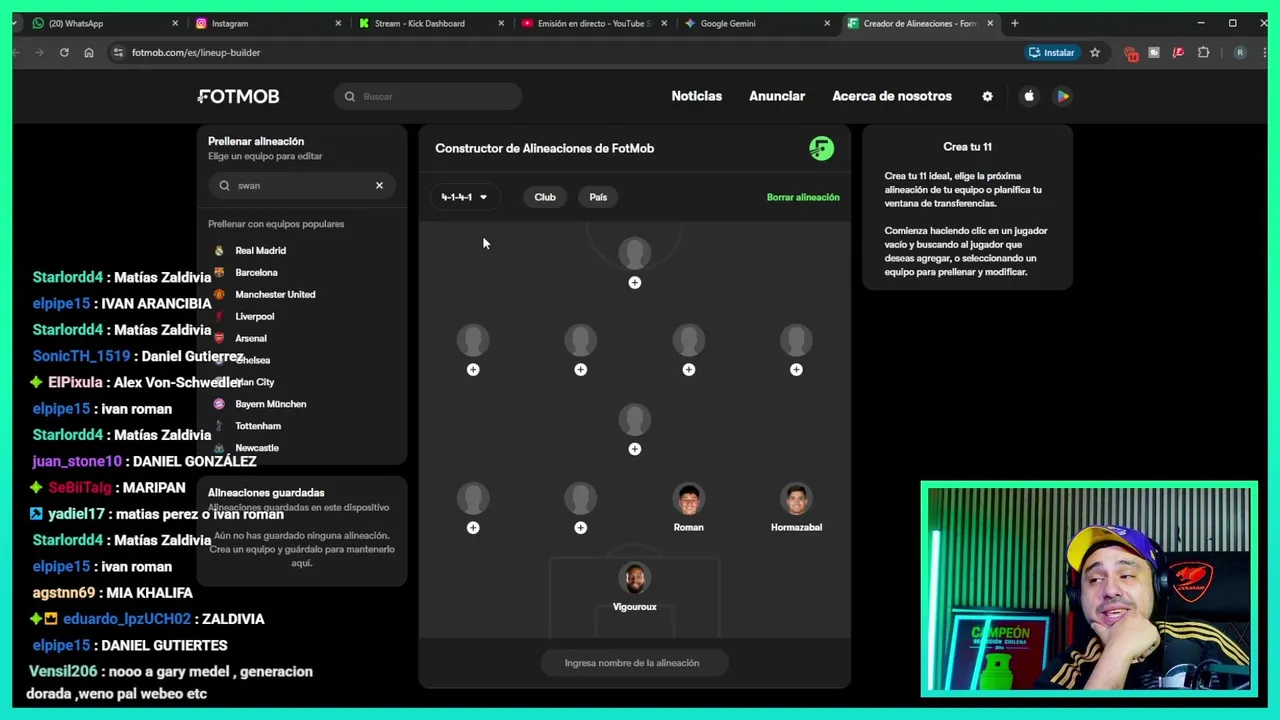The width and height of the screenshot is (1280, 720).
Task: Open the settings gear in FotMob header
Action: click(x=987, y=96)
